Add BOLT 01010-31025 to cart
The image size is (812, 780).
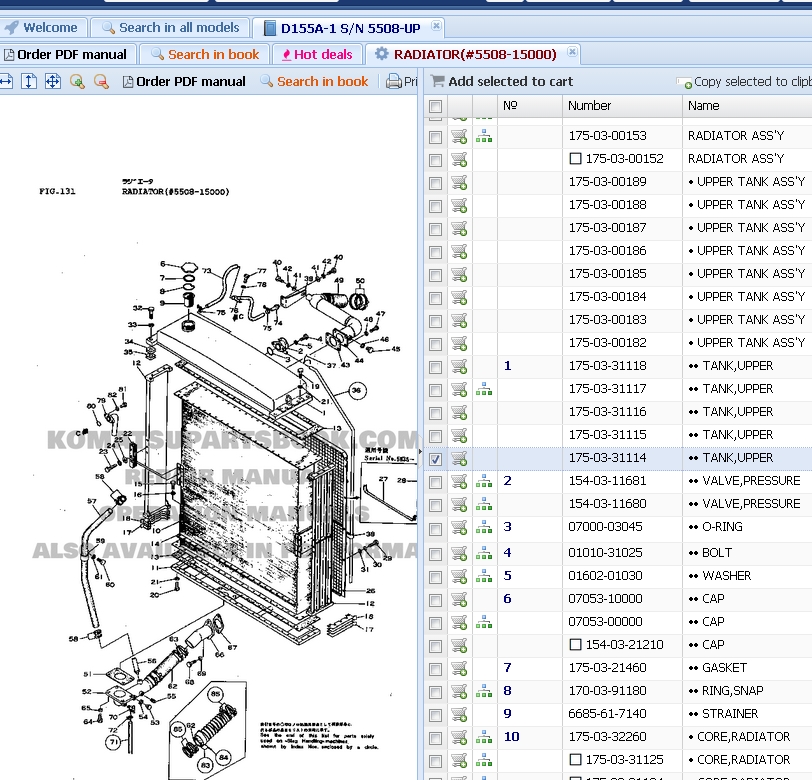[459, 553]
